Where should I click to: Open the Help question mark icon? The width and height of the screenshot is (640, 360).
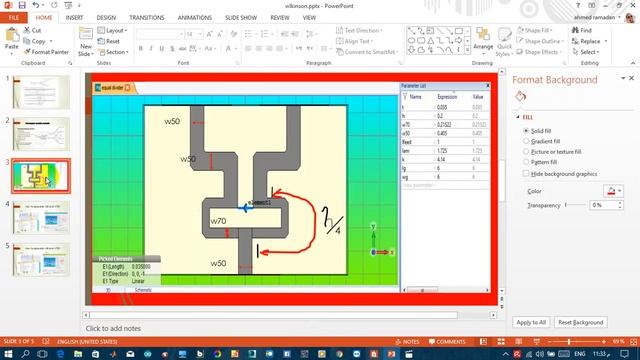coord(578,5)
